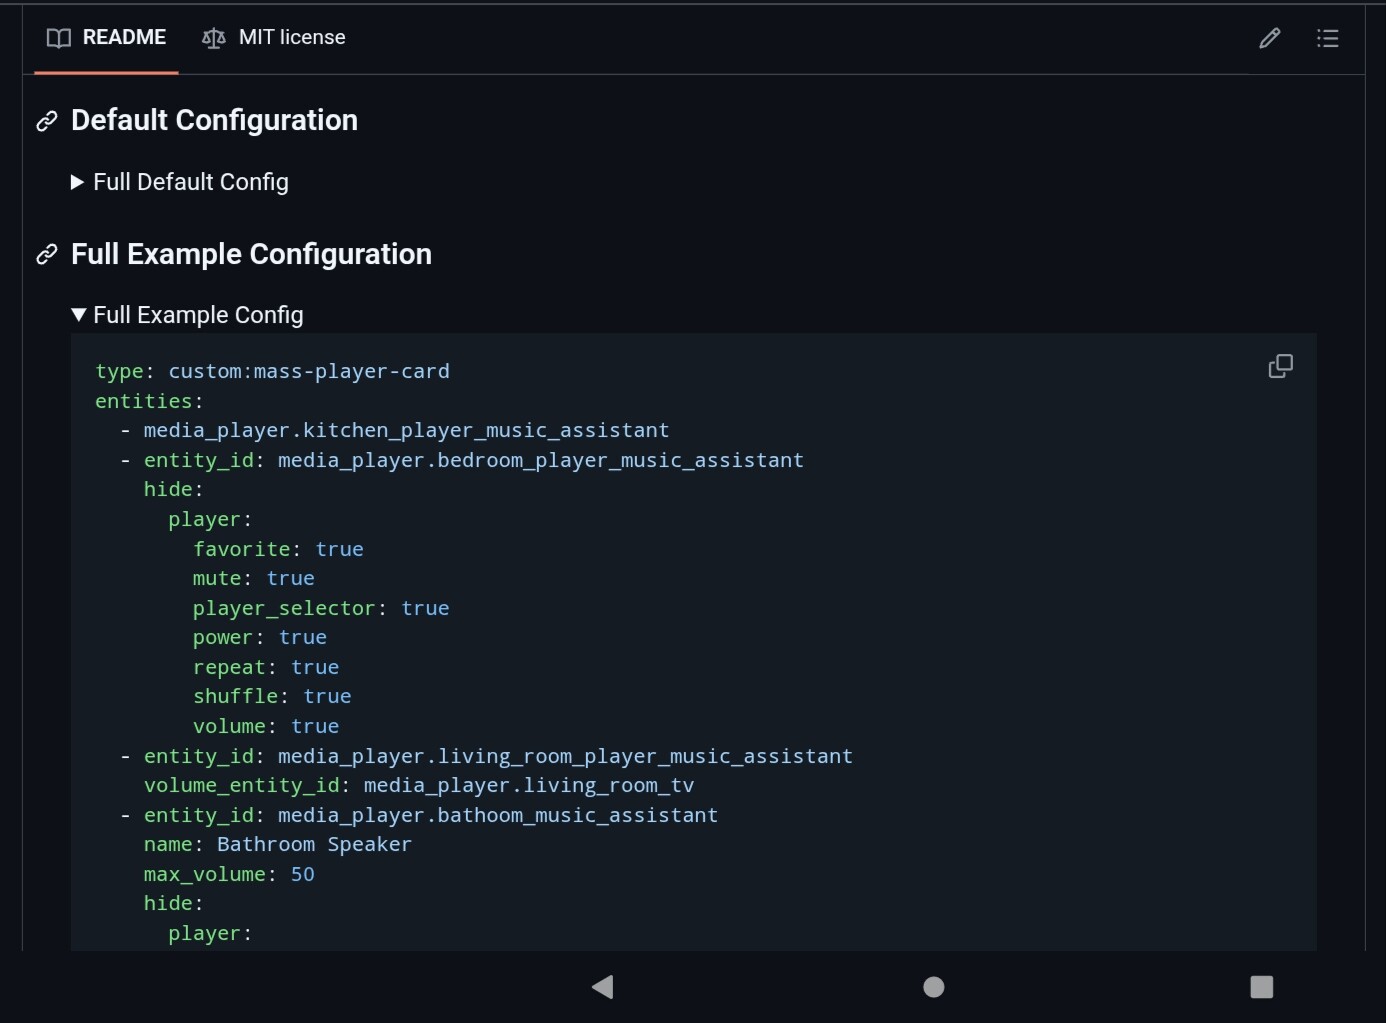Tap the Android home circle button
This screenshot has width=1386, height=1023.
click(x=933, y=987)
